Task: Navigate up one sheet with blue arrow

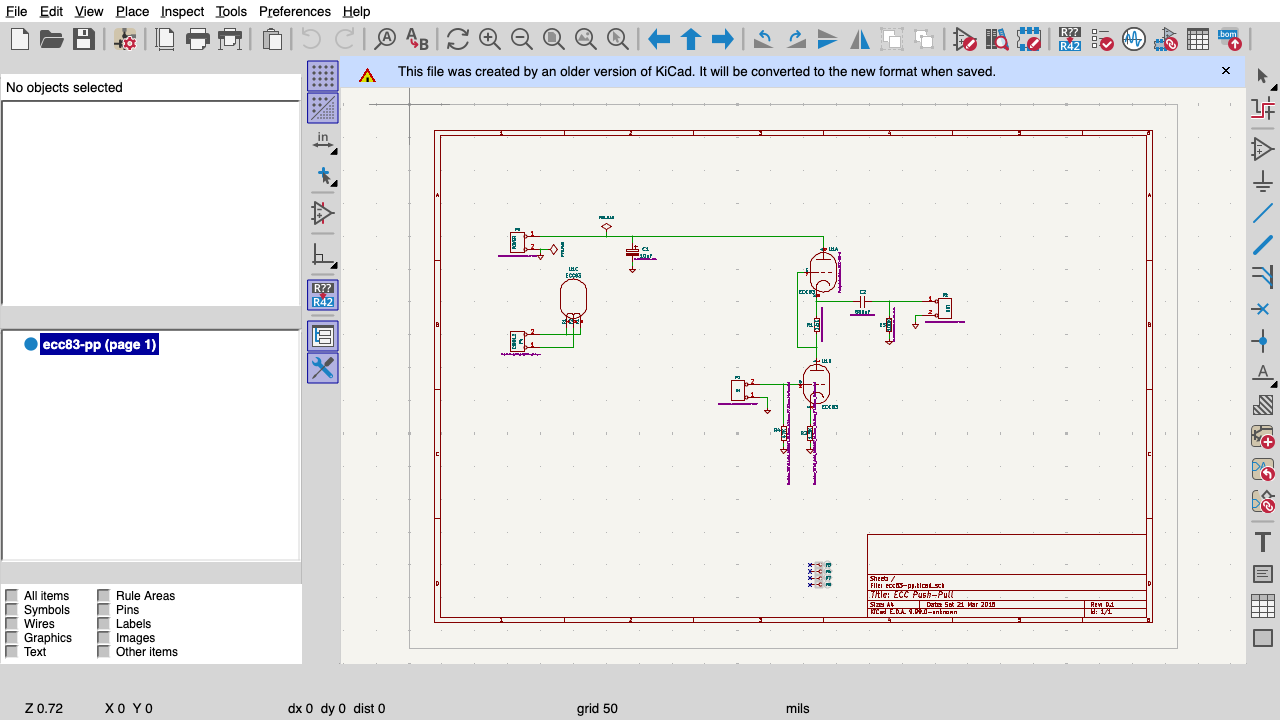Action: coord(691,39)
